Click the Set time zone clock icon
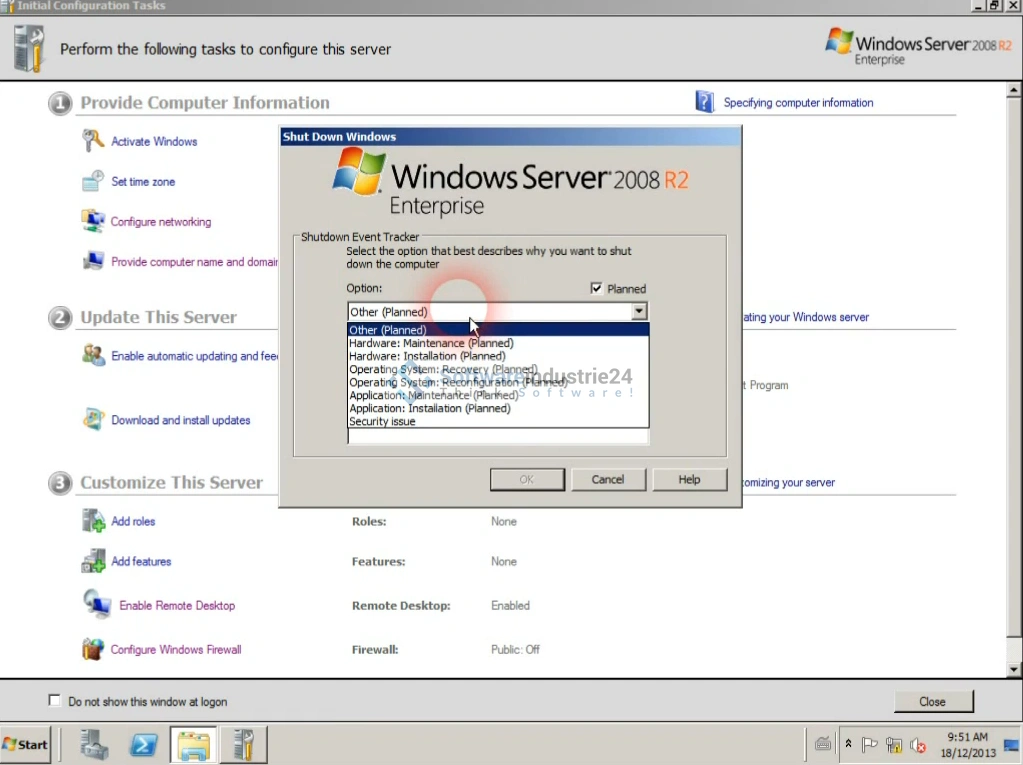 tap(93, 181)
